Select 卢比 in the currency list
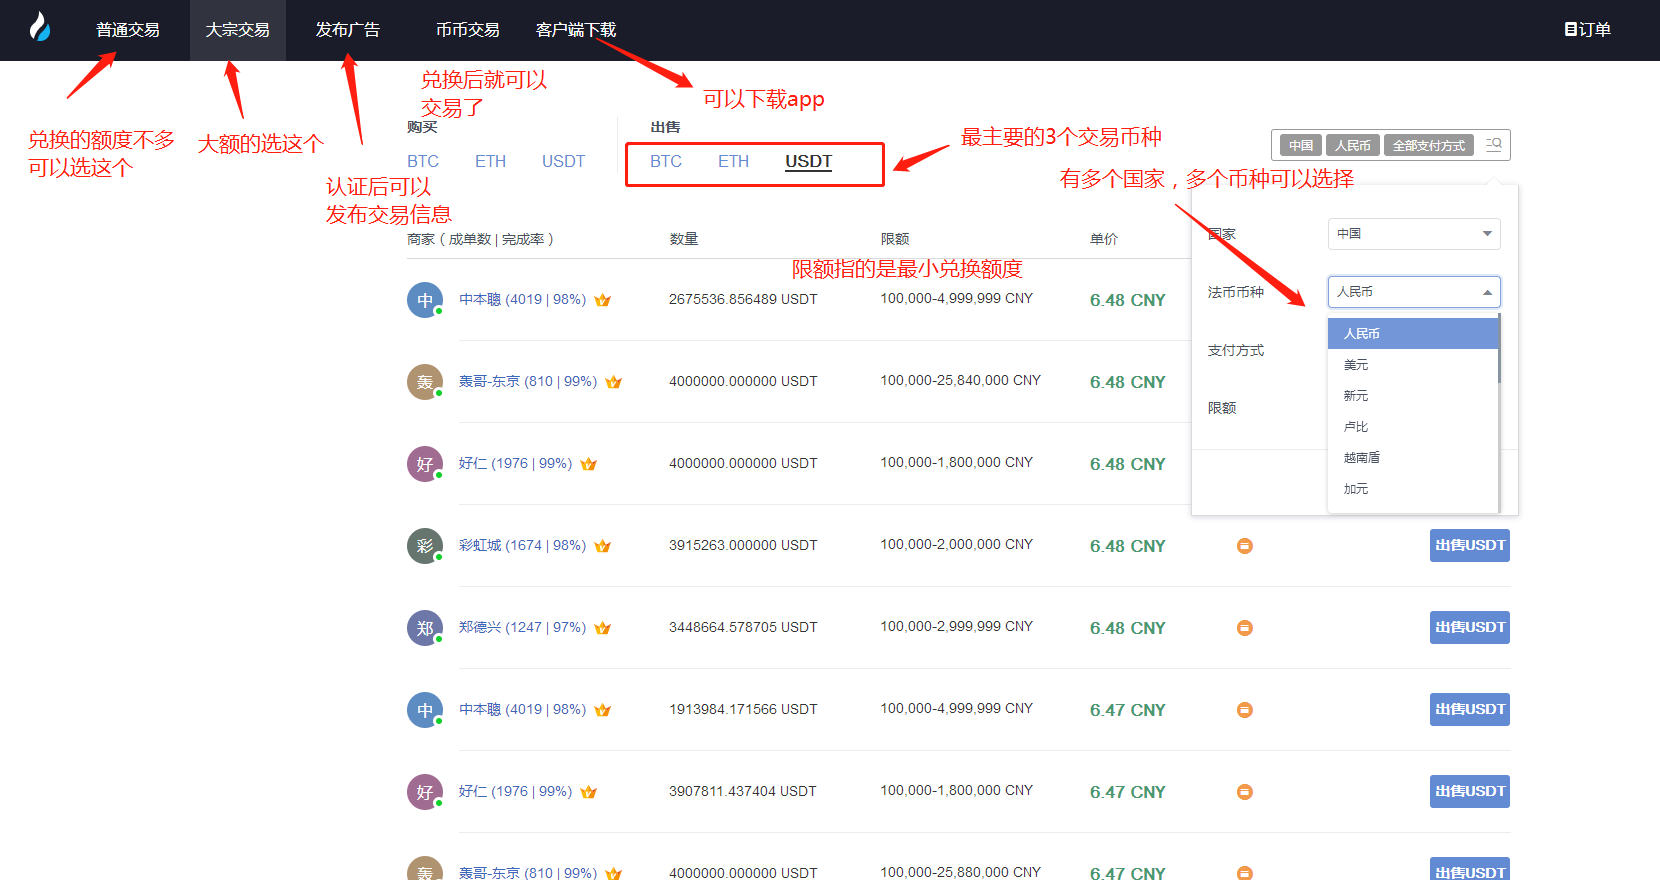The width and height of the screenshot is (1660, 880). point(1412,427)
